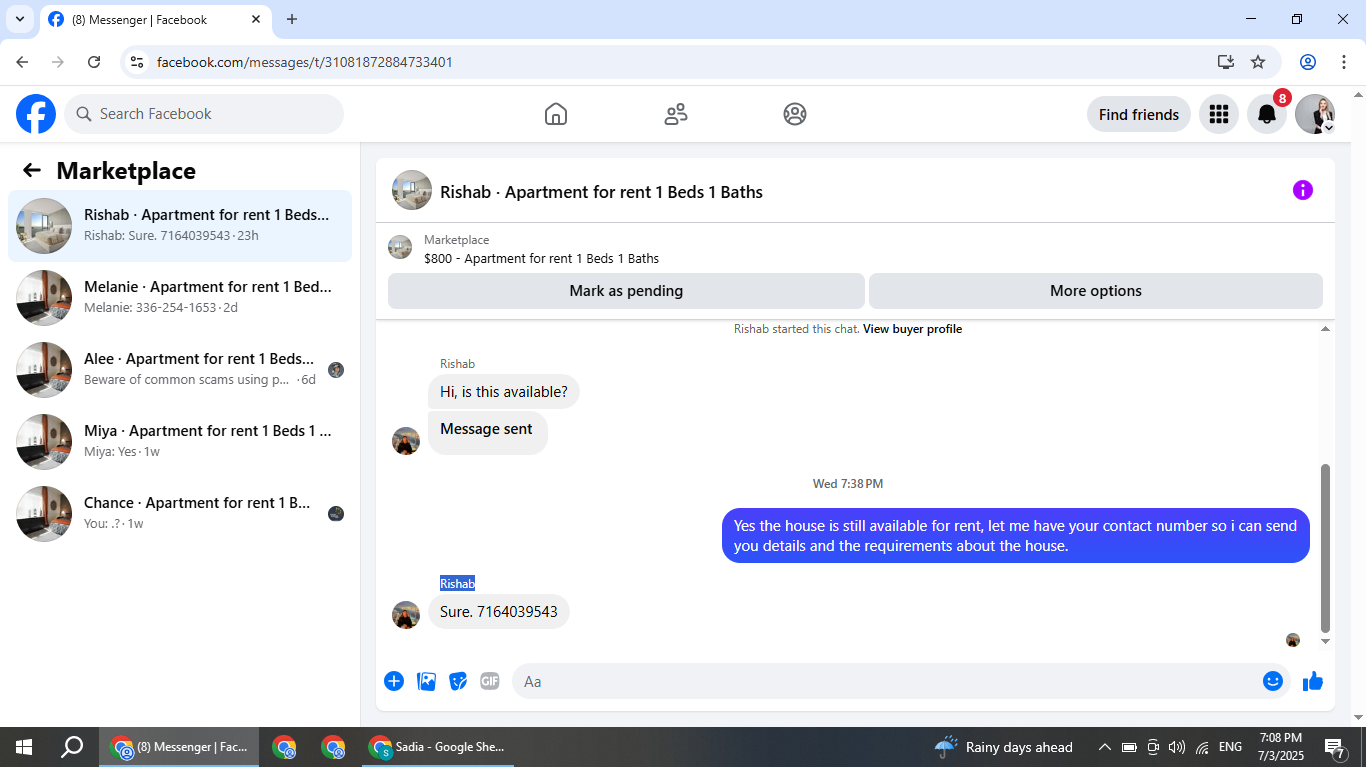Open Chrome profile icon

1308,62
